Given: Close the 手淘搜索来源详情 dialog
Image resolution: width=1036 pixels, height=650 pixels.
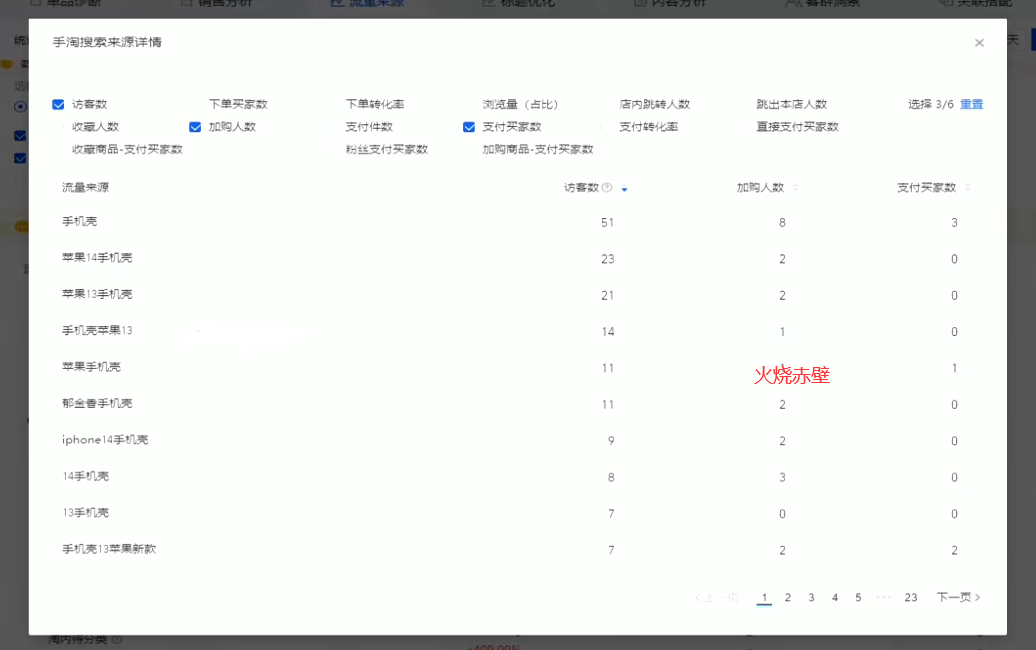Looking at the screenshot, I should tap(979, 43).
